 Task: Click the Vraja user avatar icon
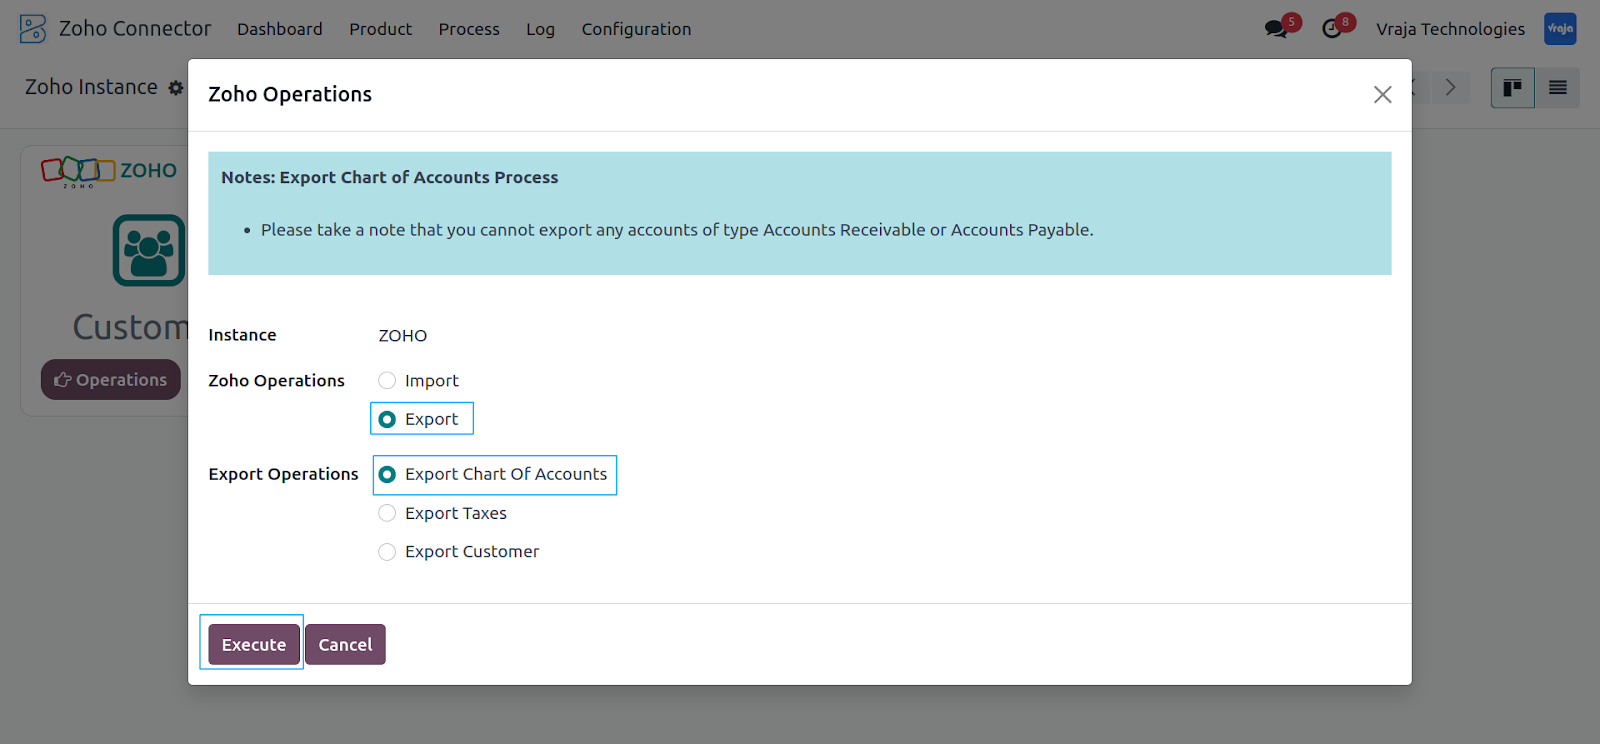(x=1560, y=29)
